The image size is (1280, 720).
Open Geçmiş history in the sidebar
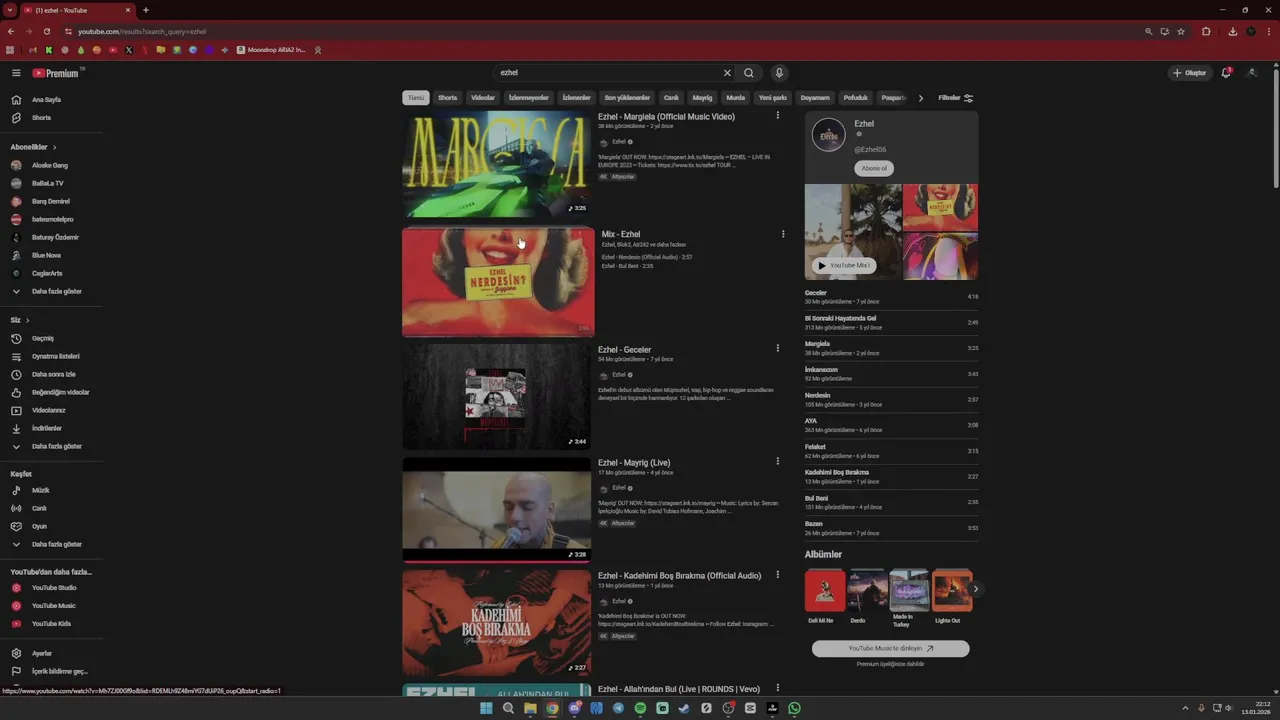click(42, 338)
